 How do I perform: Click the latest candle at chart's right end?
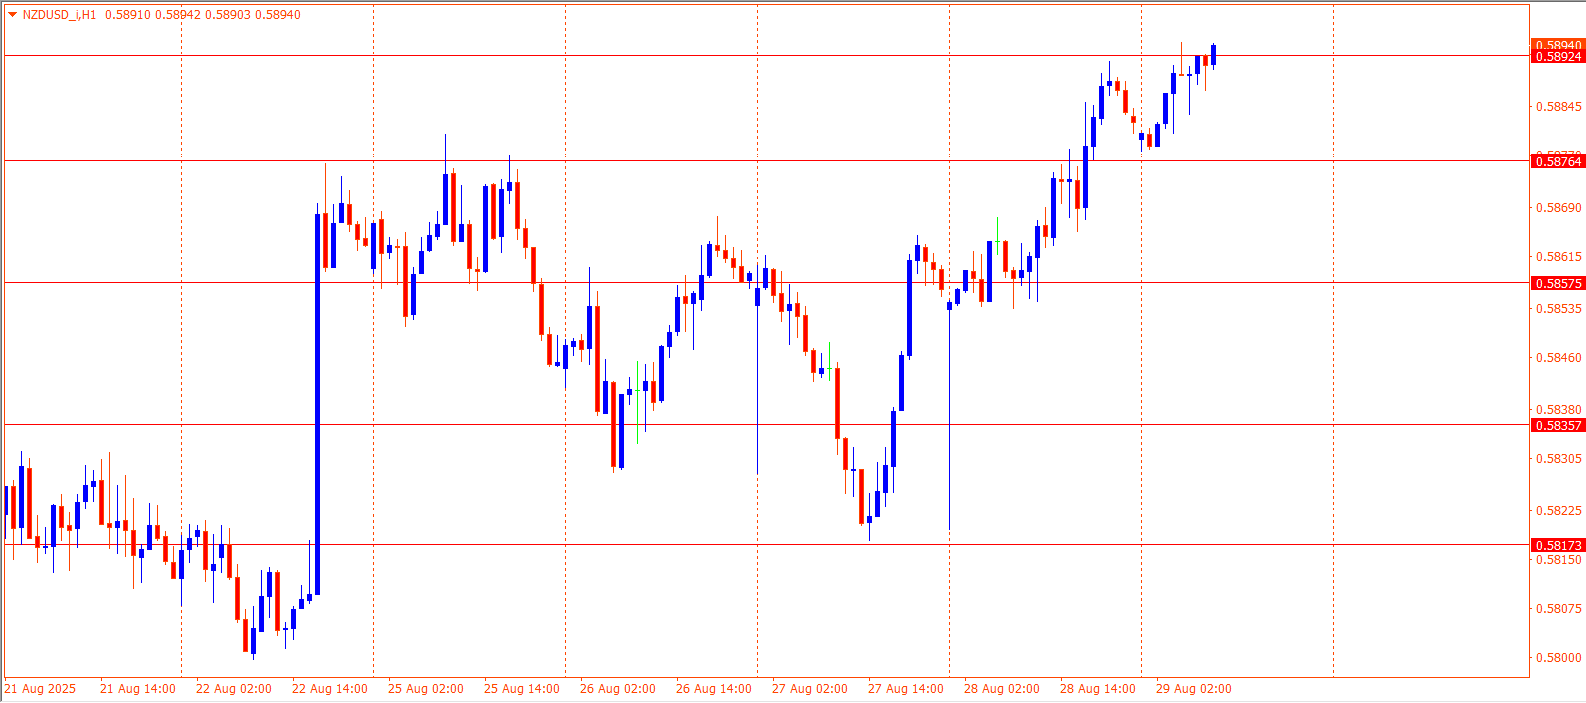point(1213,54)
